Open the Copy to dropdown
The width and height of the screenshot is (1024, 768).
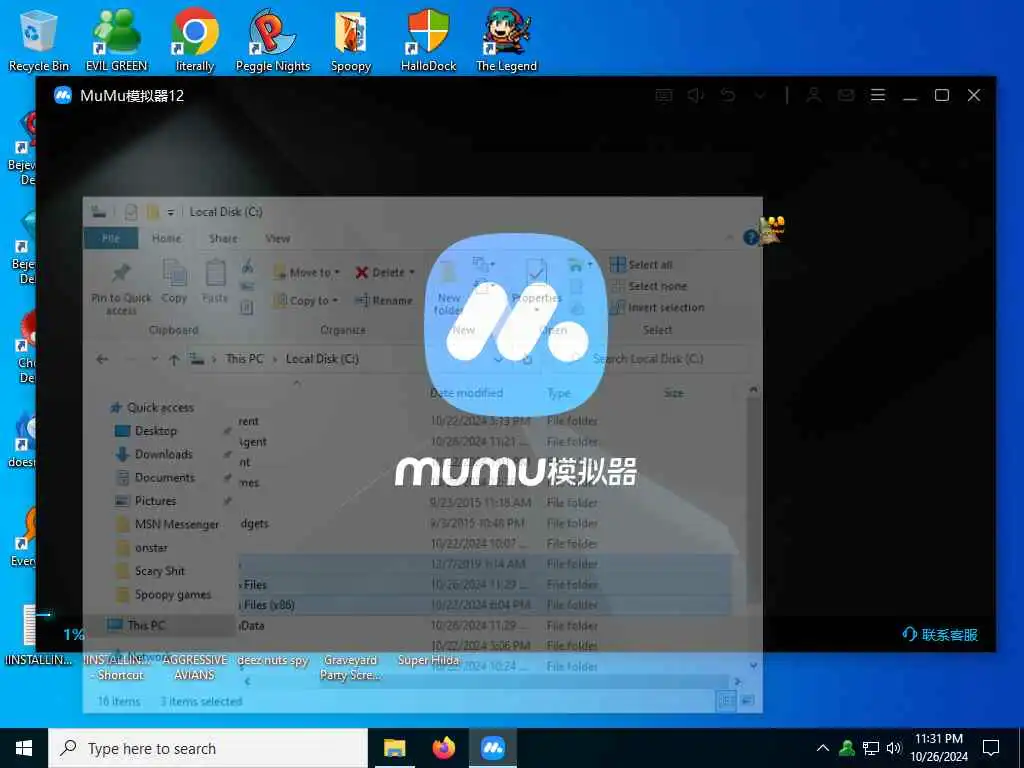click(306, 300)
